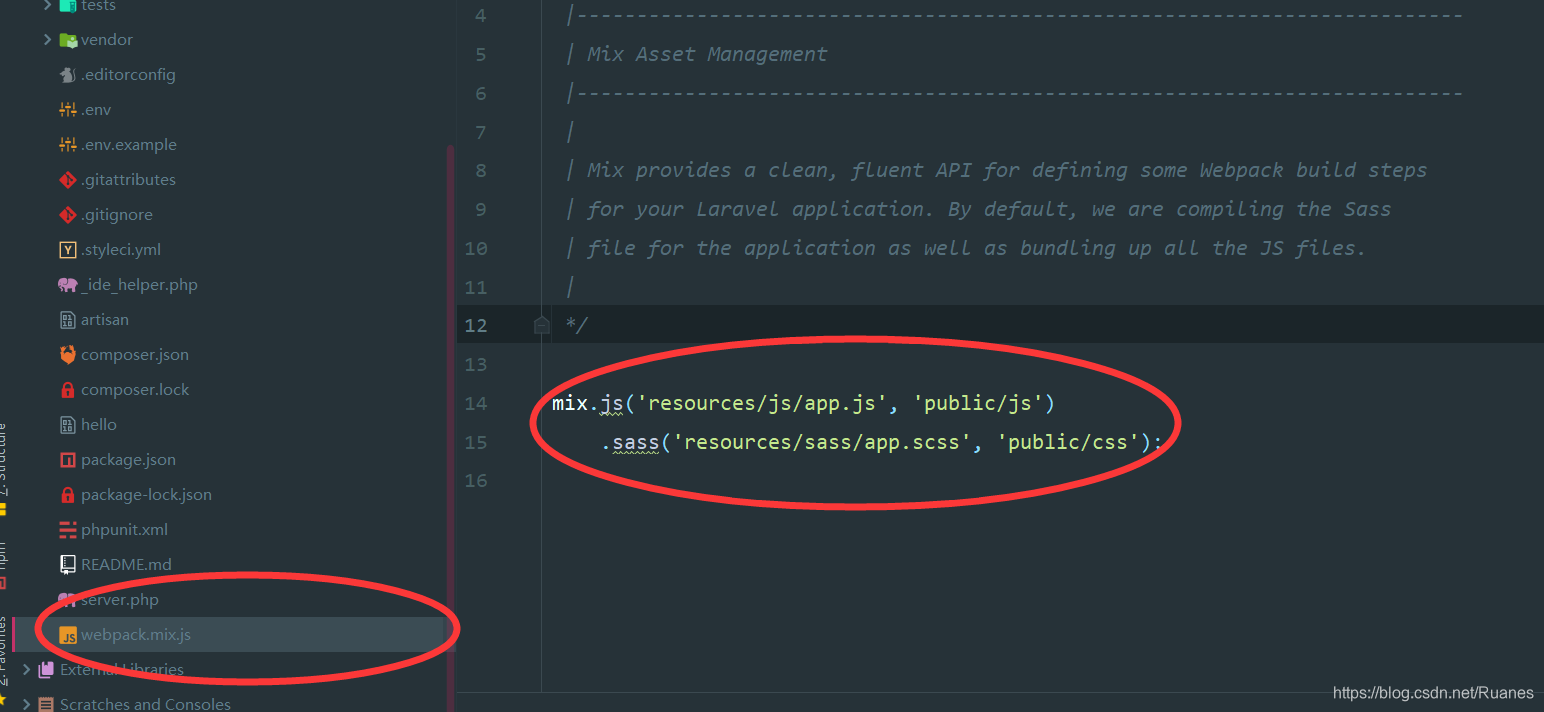Click the .editorconfig file icon
The image size is (1544, 712).
tap(68, 75)
